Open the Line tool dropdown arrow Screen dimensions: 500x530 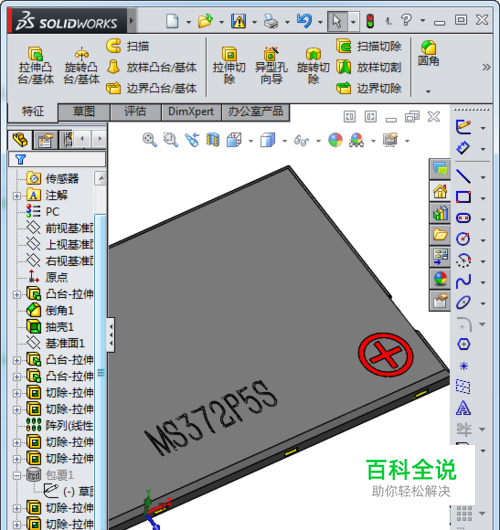(x=483, y=177)
